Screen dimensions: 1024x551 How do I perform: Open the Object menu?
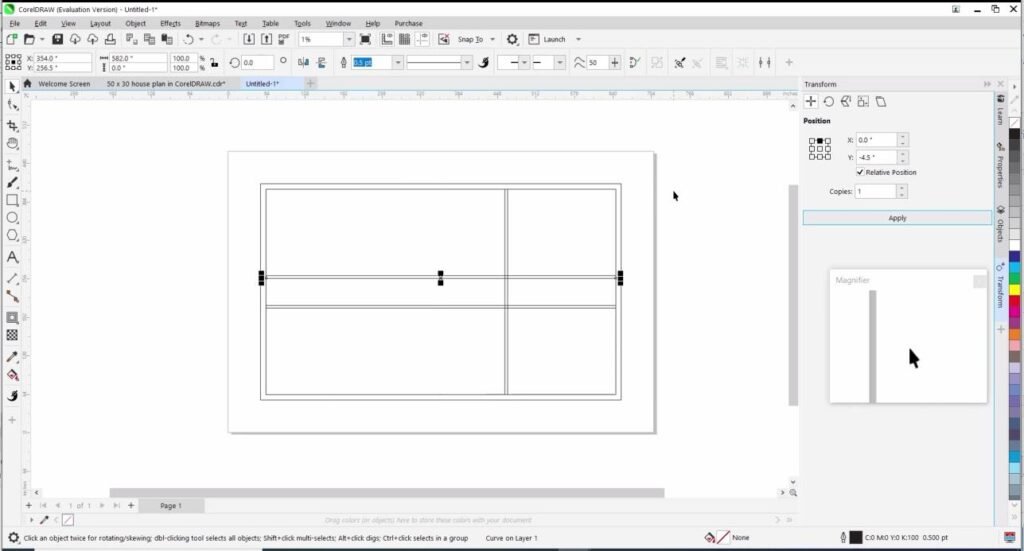pos(135,23)
